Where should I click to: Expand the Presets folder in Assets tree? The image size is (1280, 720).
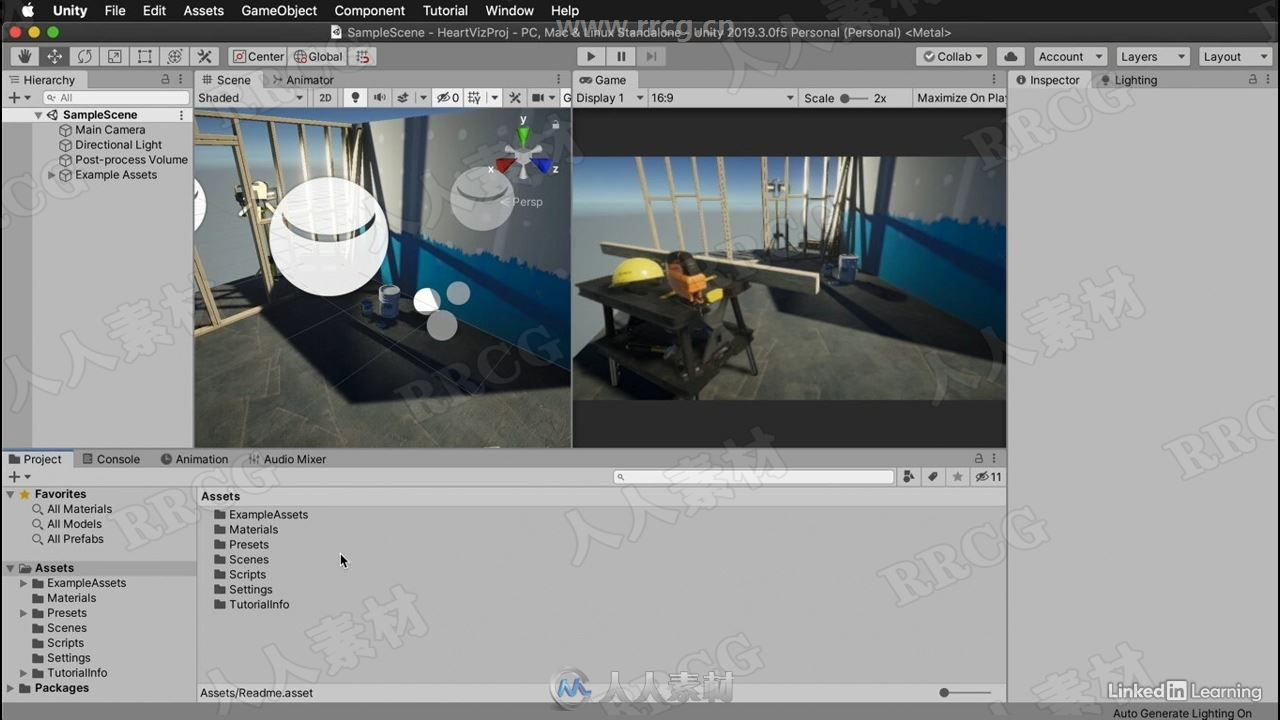(x=23, y=613)
